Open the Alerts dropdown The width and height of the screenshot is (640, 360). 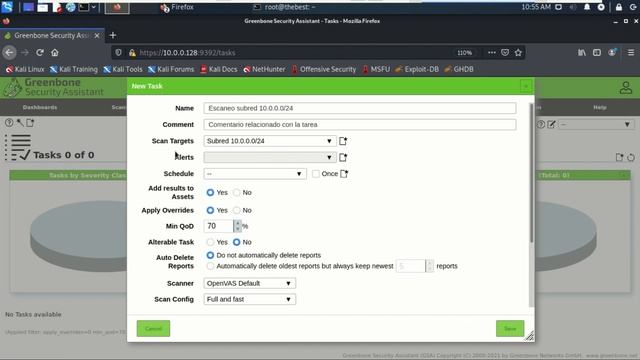(270, 157)
